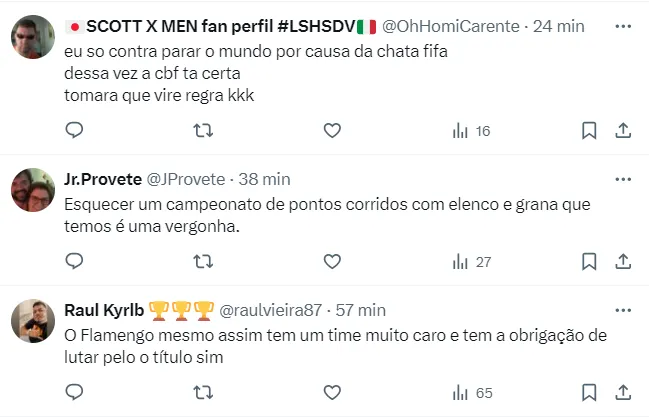The image size is (649, 418).
Task: Repost Jr.Provete's tweet
Action: tap(203, 261)
